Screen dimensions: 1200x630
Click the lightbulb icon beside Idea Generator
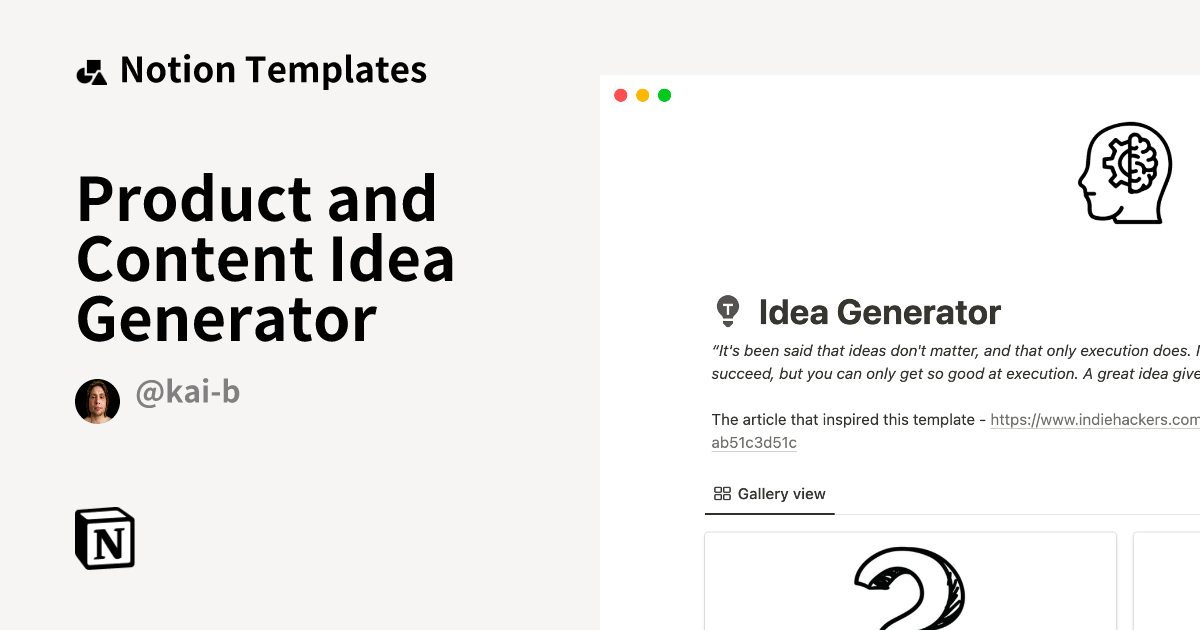point(728,312)
